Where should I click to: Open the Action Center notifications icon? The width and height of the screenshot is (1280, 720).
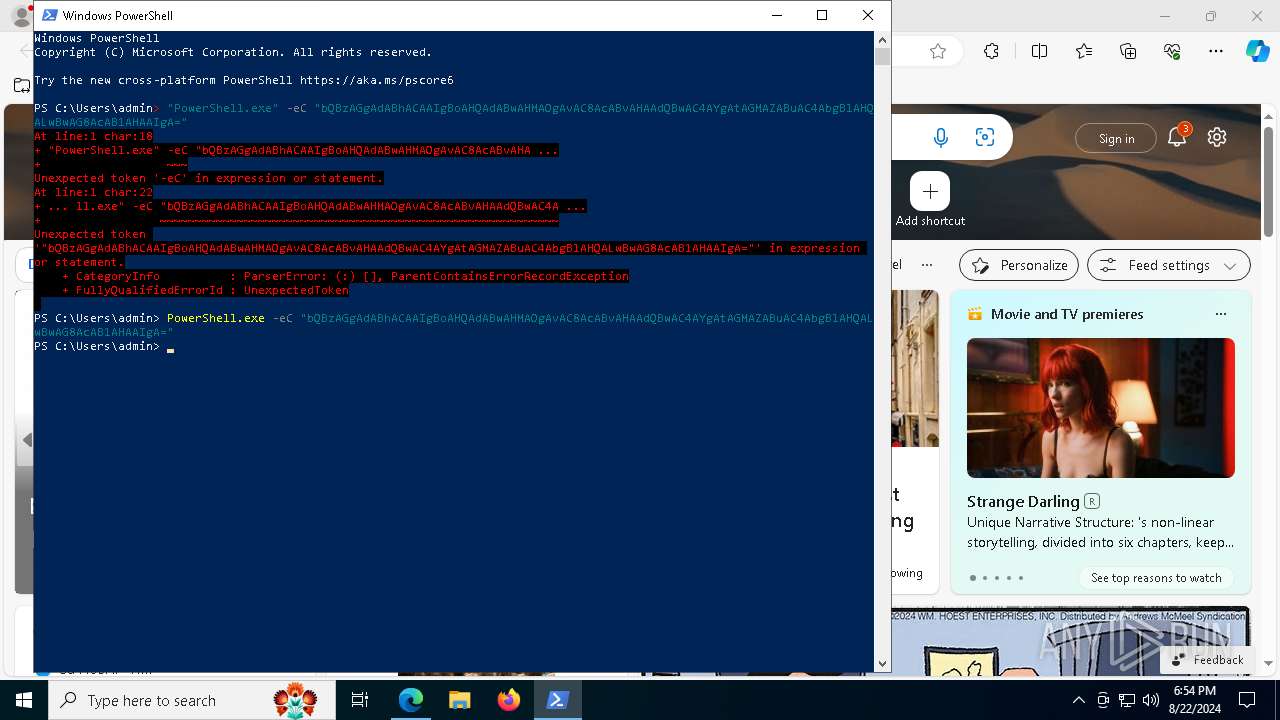pyautogui.click(x=1247, y=700)
